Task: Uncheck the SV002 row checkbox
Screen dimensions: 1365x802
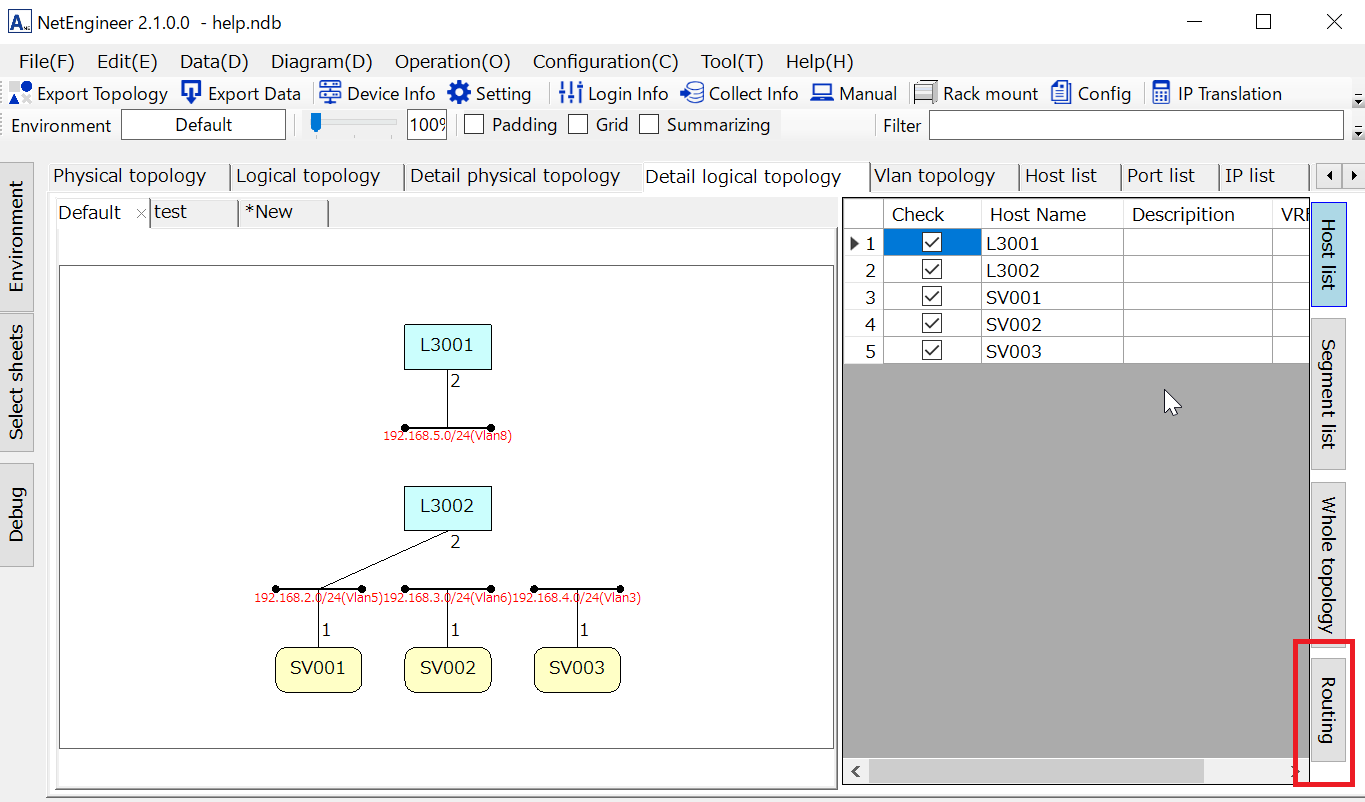Action: click(x=932, y=324)
